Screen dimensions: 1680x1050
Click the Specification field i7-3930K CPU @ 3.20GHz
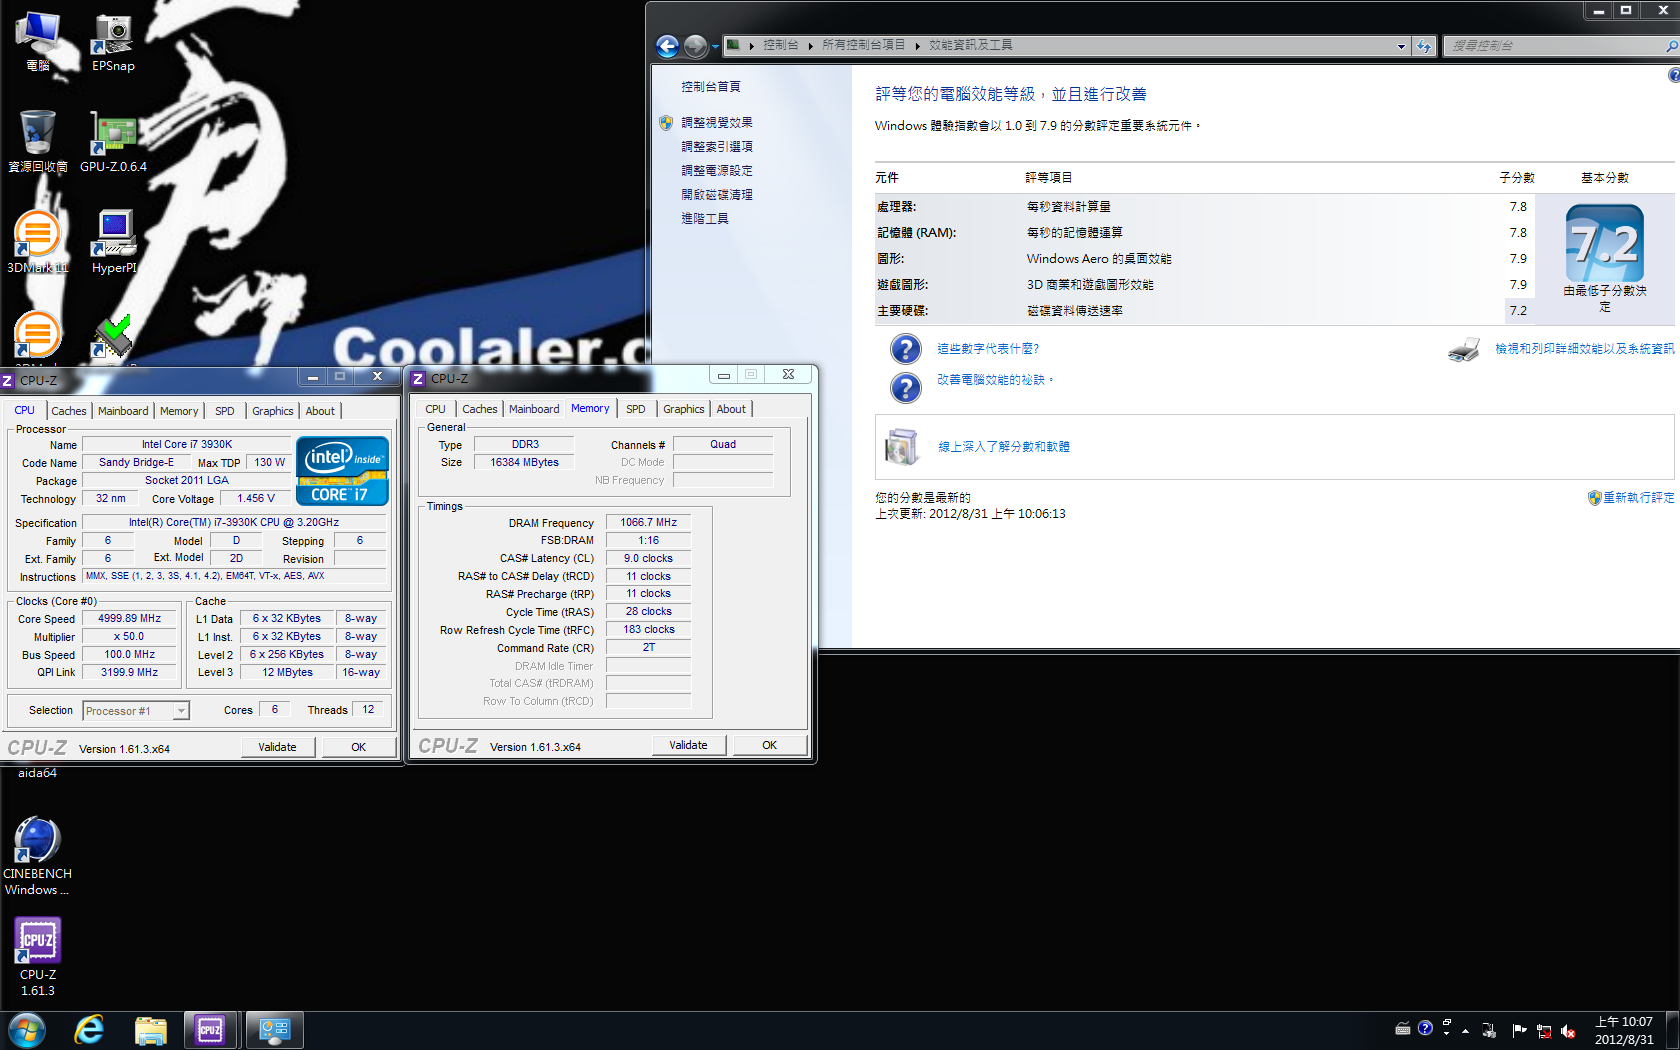[x=234, y=523]
